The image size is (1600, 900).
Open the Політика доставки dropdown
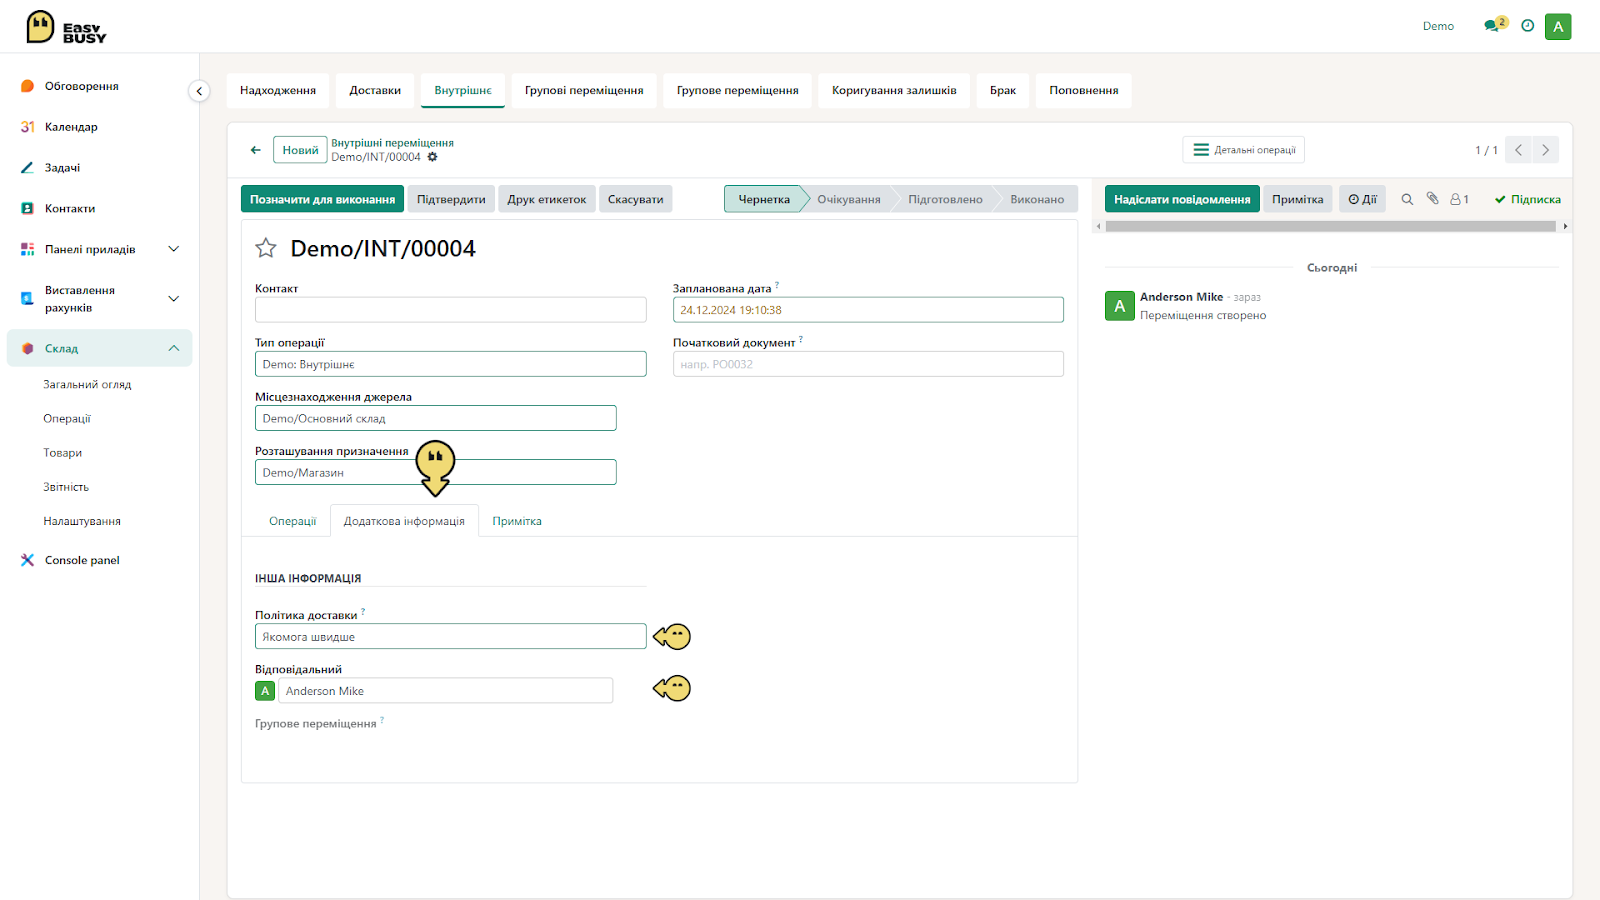pos(450,637)
